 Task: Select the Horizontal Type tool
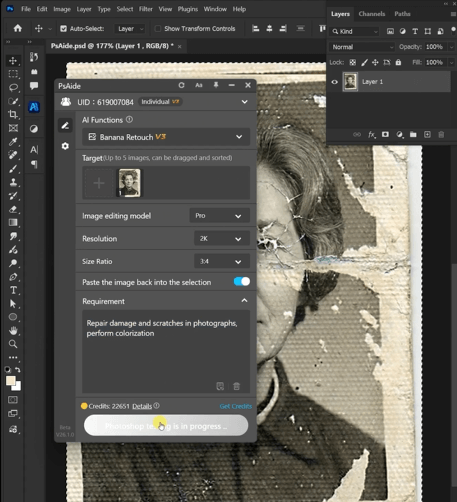point(13,290)
